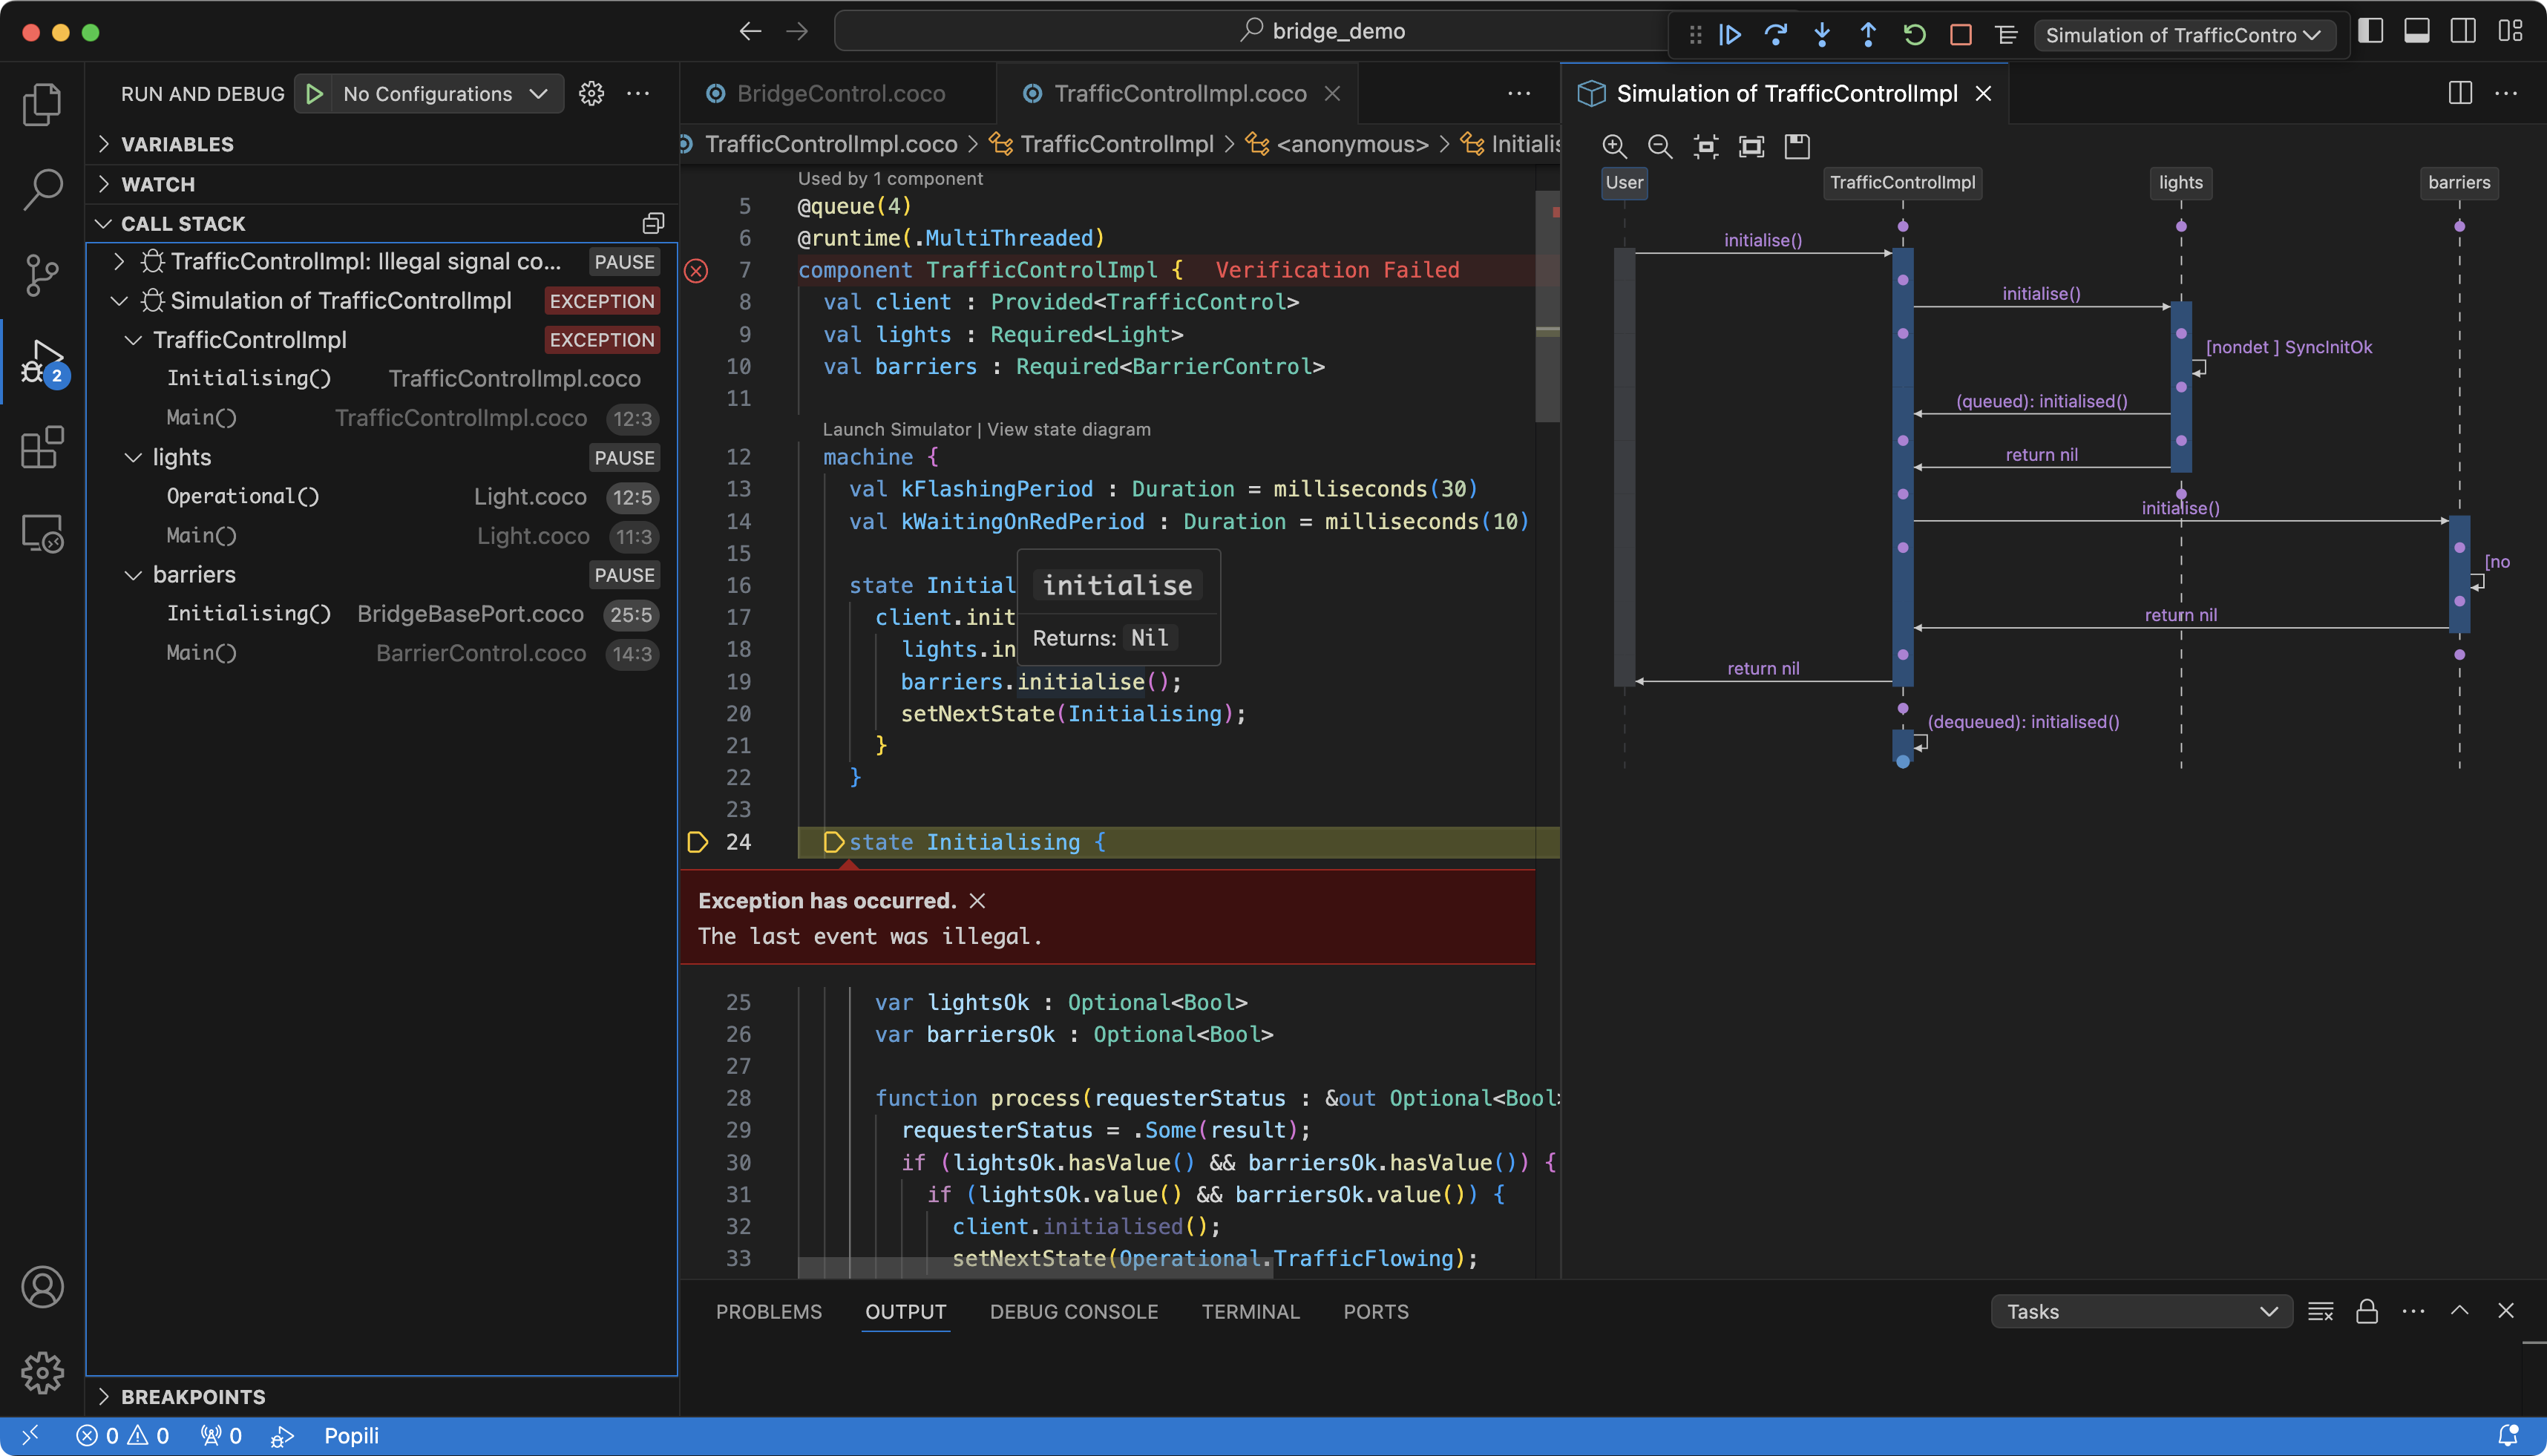
Task: Toggle the primary side bar
Action: [2371, 32]
